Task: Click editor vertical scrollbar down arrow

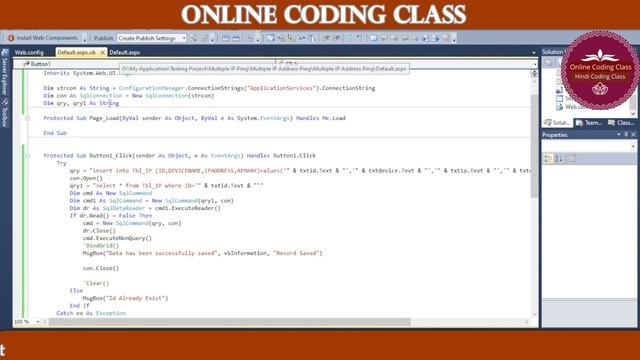Action: pyautogui.click(x=534, y=314)
